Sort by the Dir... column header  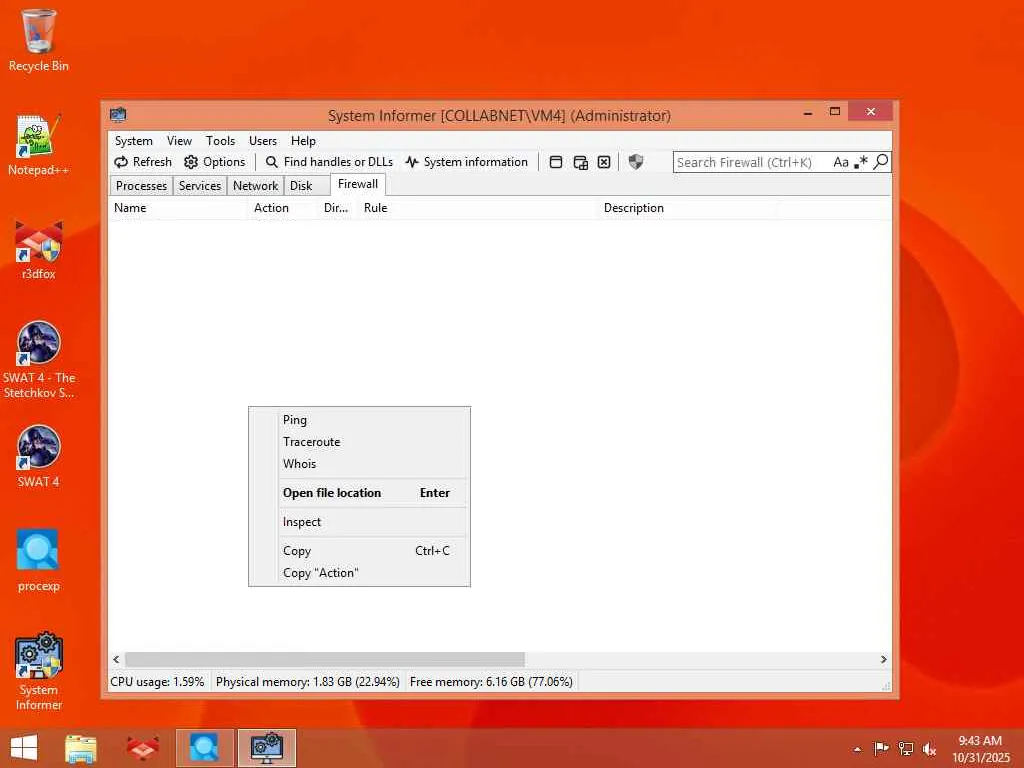[336, 208]
